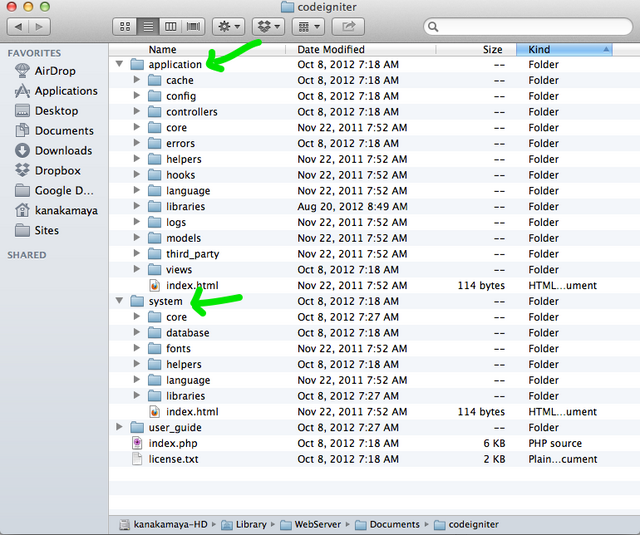This screenshot has width=640, height=535.
Task: Open Desktop in the sidebar
Action: coord(46,111)
